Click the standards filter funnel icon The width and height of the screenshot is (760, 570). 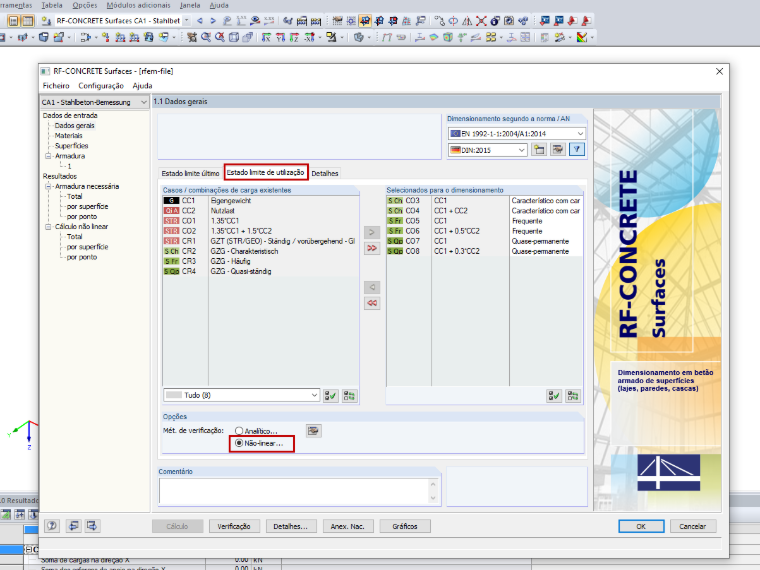tap(577, 150)
